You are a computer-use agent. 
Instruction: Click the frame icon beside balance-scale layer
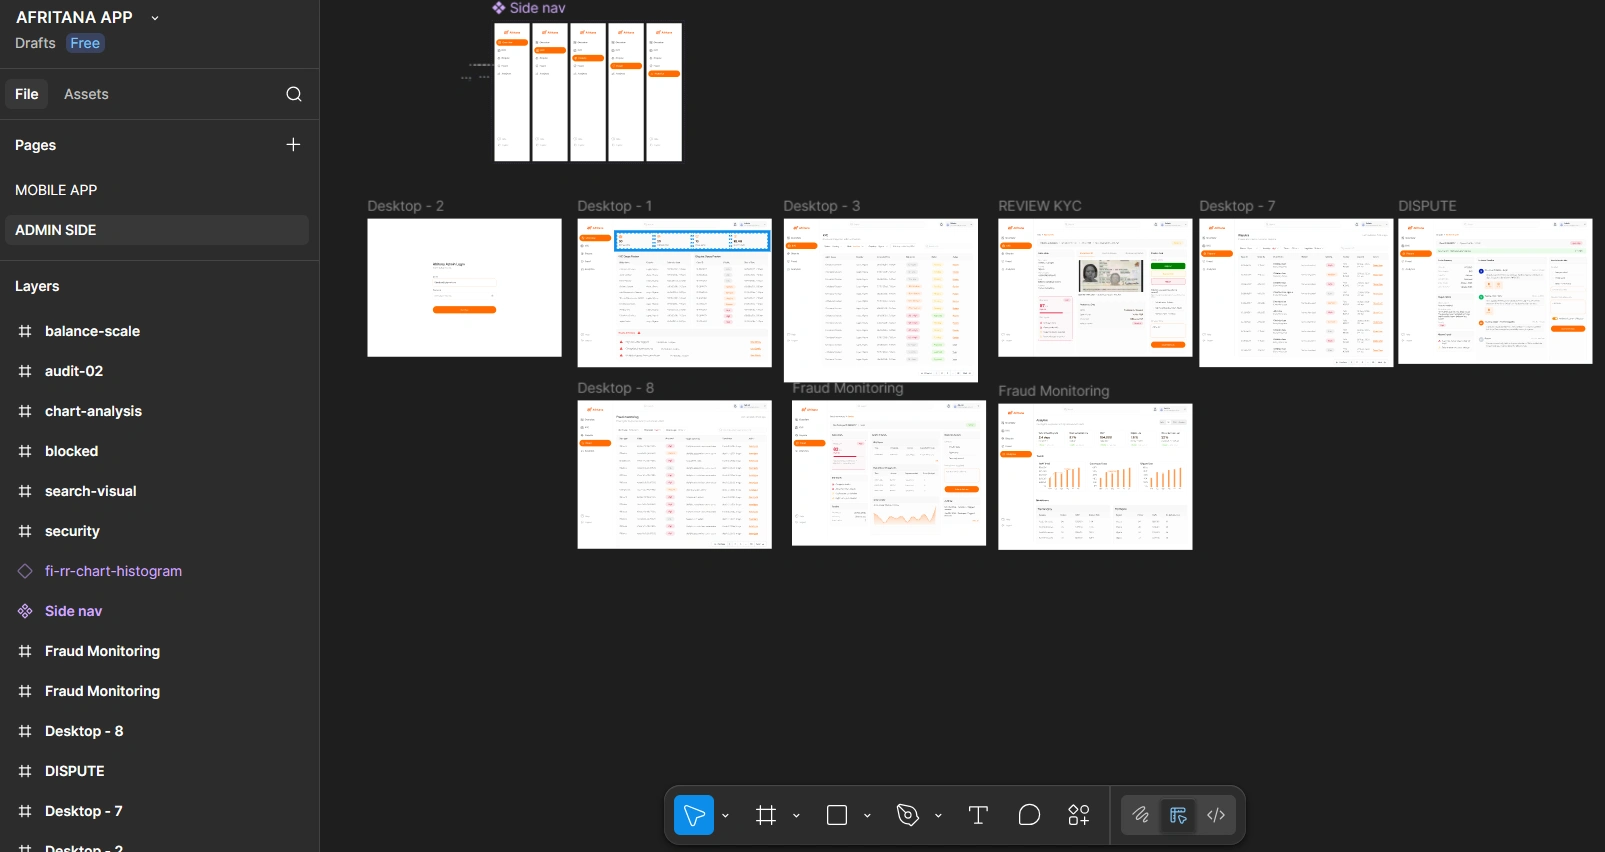[25, 331]
